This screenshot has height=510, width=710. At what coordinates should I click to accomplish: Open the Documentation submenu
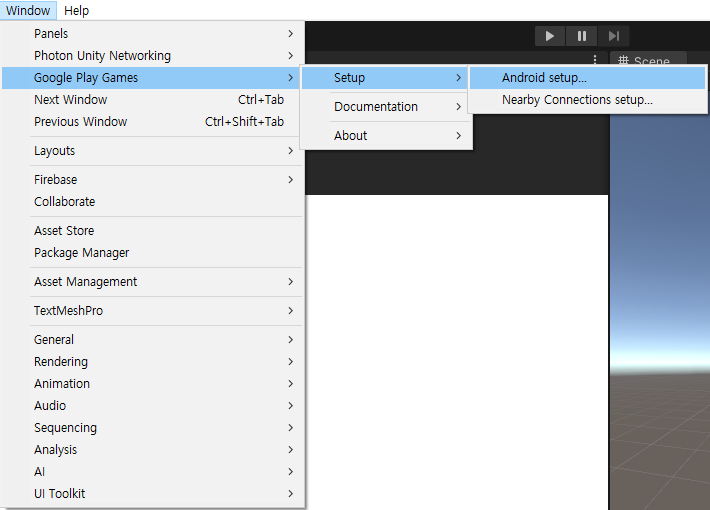point(386,106)
